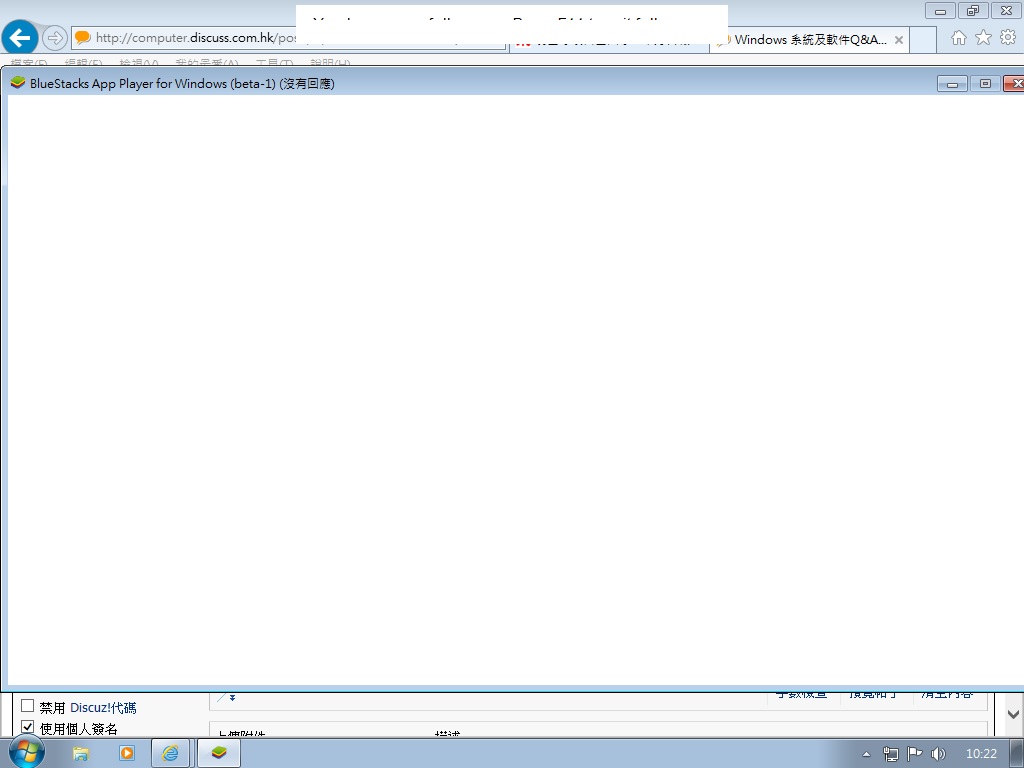1024x768 pixels.
Task: Uncheck the 使用個人簽名 checkbox
Action: pos(27,727)
